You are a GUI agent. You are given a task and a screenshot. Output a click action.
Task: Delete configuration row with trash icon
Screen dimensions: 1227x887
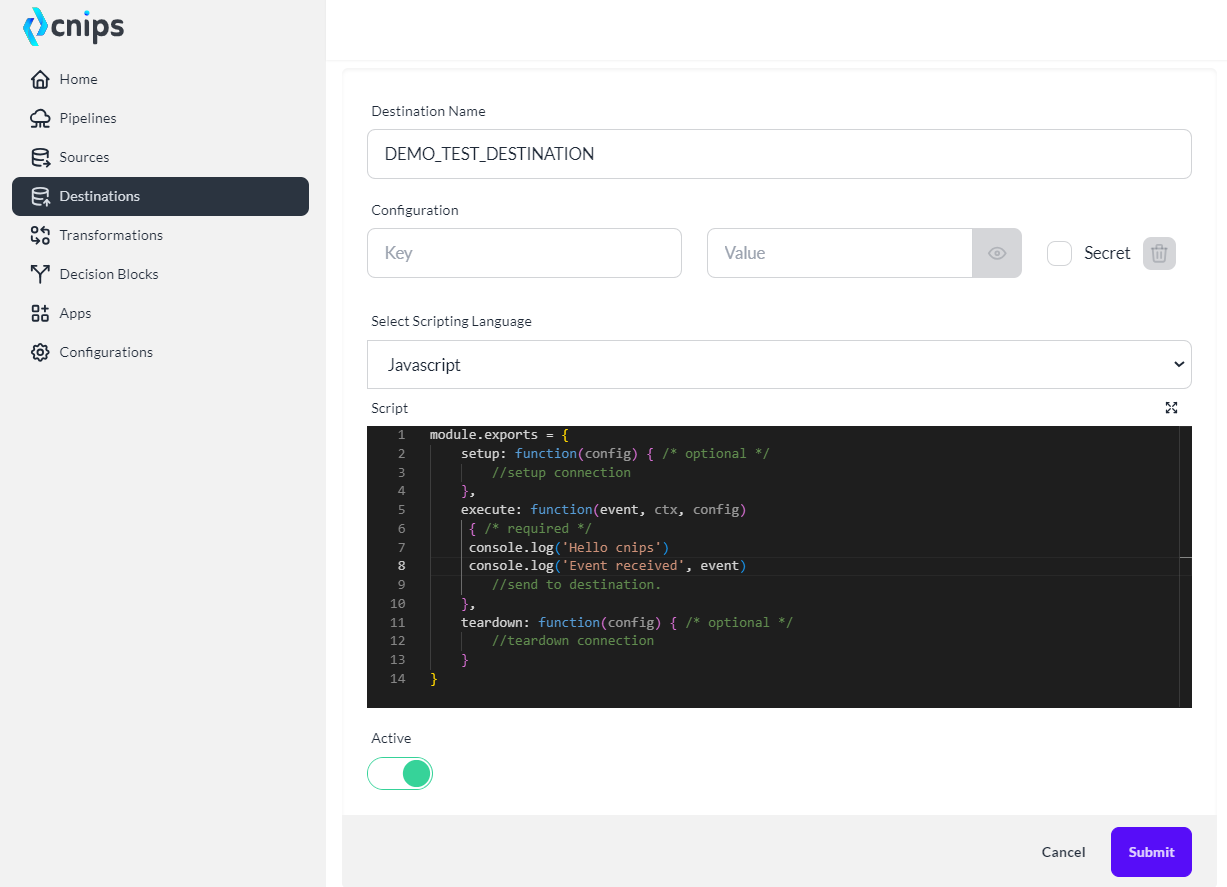pyautogui.click(x=1159, y=253)
